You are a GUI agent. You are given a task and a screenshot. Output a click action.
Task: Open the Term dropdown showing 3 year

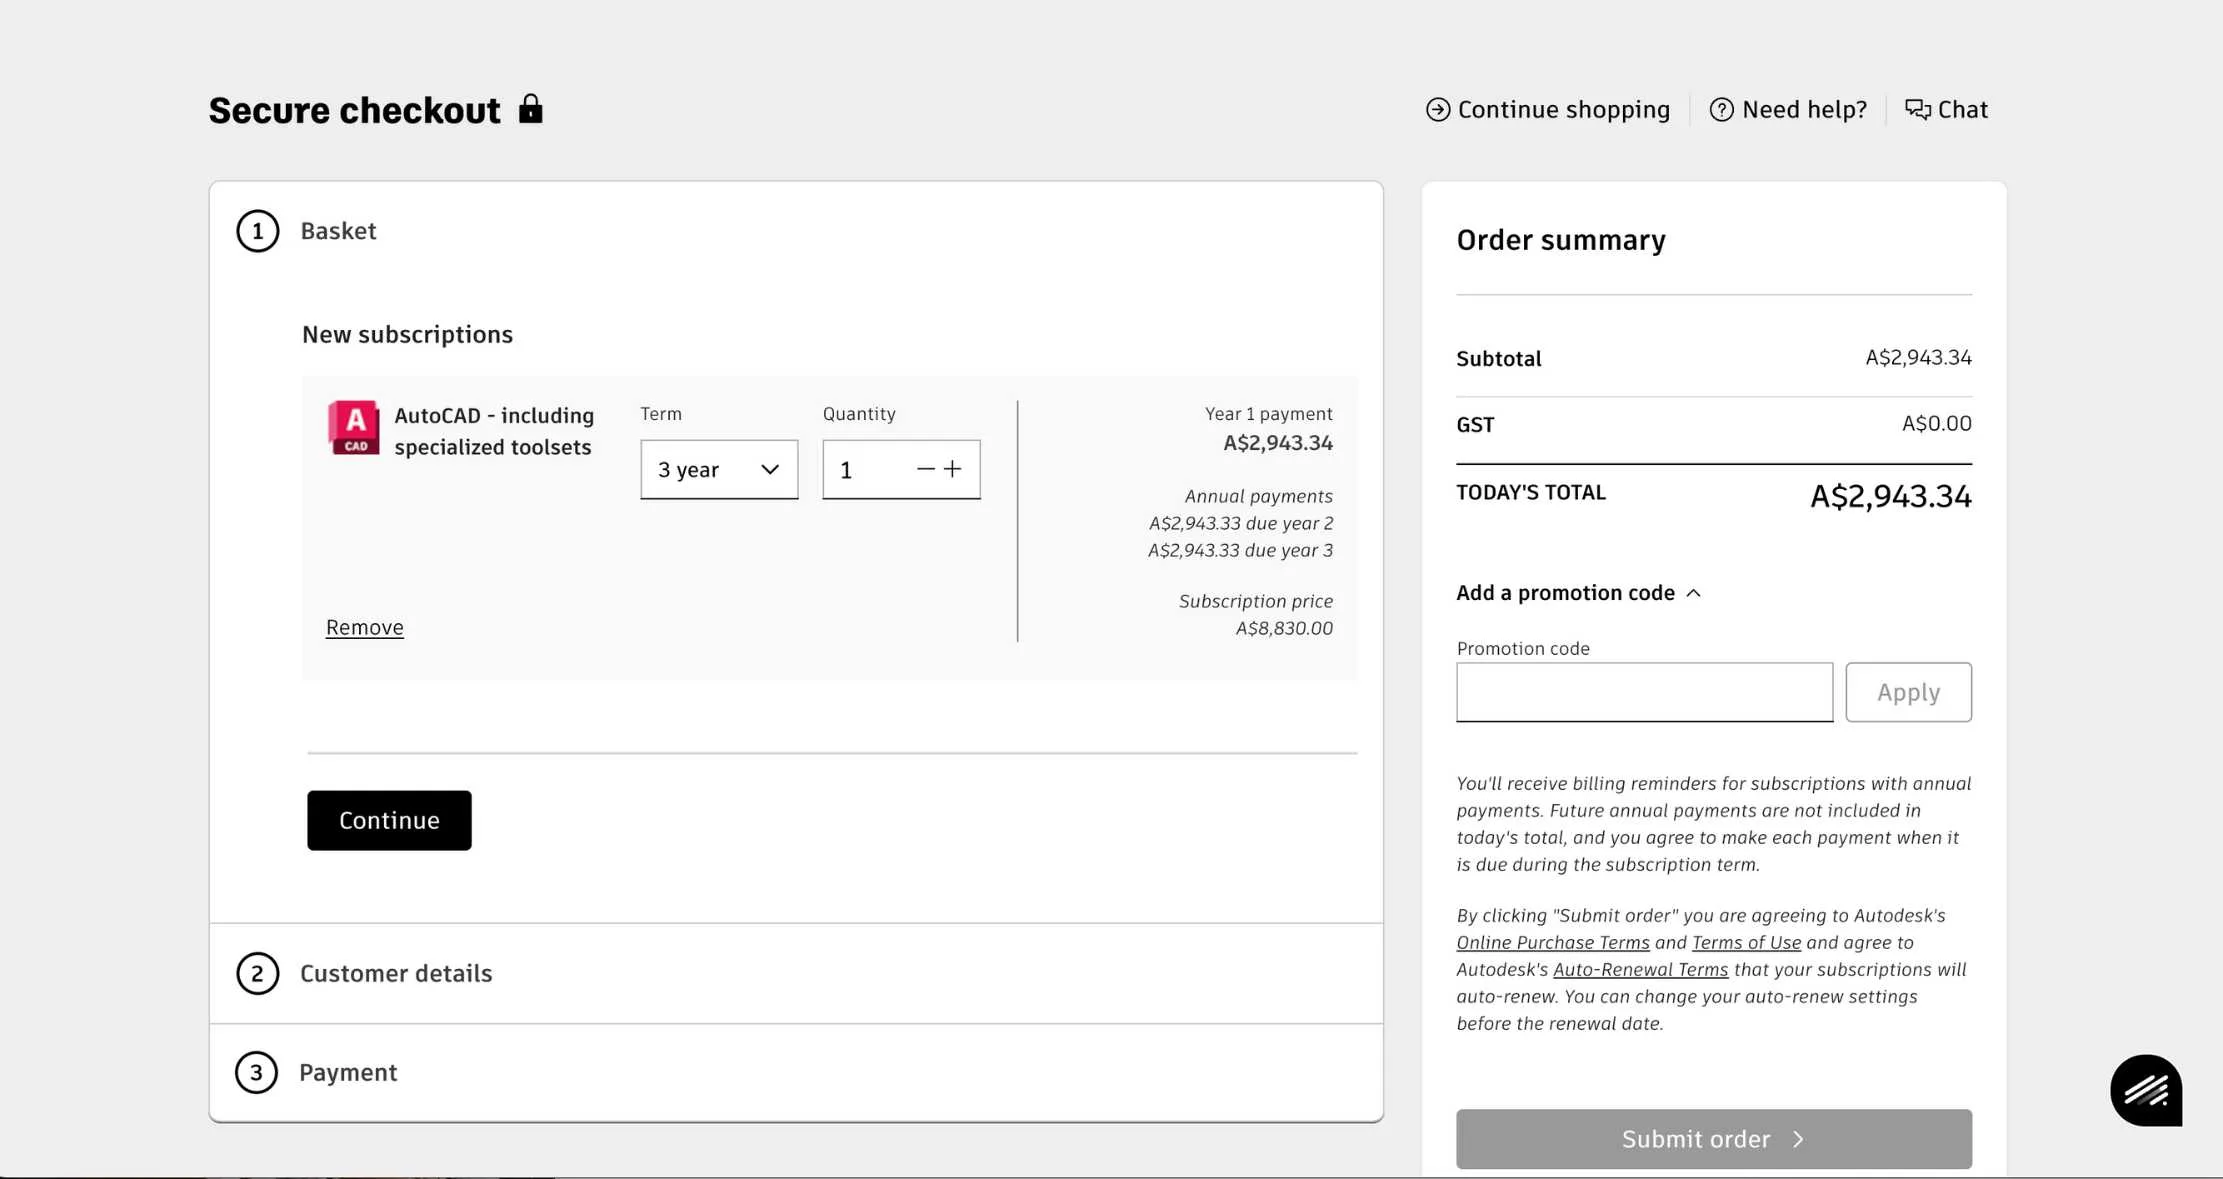717,469
